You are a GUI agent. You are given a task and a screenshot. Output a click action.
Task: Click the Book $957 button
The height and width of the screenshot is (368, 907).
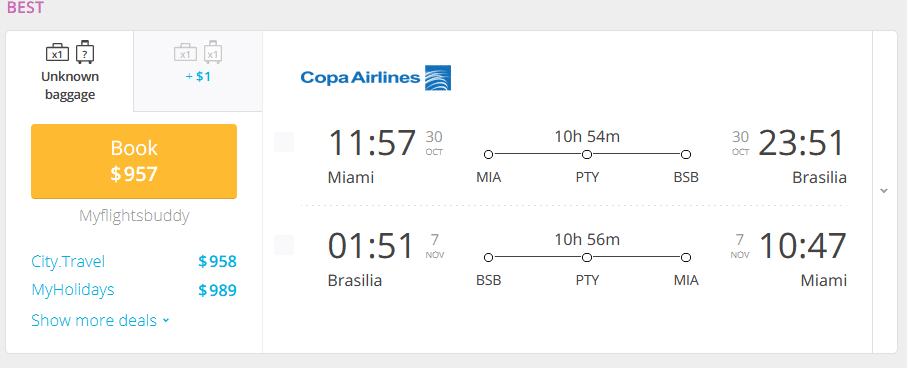click(134, 161)
